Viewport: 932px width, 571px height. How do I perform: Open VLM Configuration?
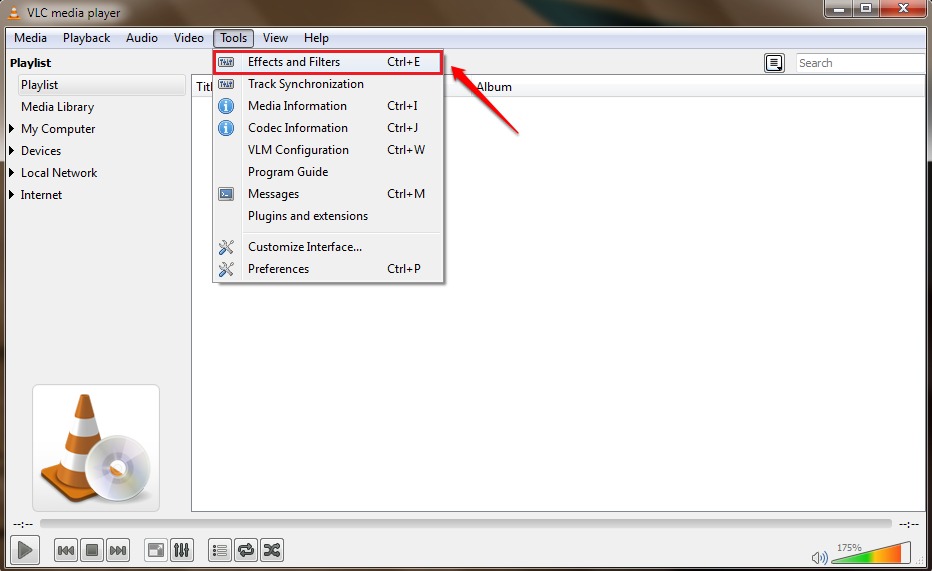coord(328,150)
